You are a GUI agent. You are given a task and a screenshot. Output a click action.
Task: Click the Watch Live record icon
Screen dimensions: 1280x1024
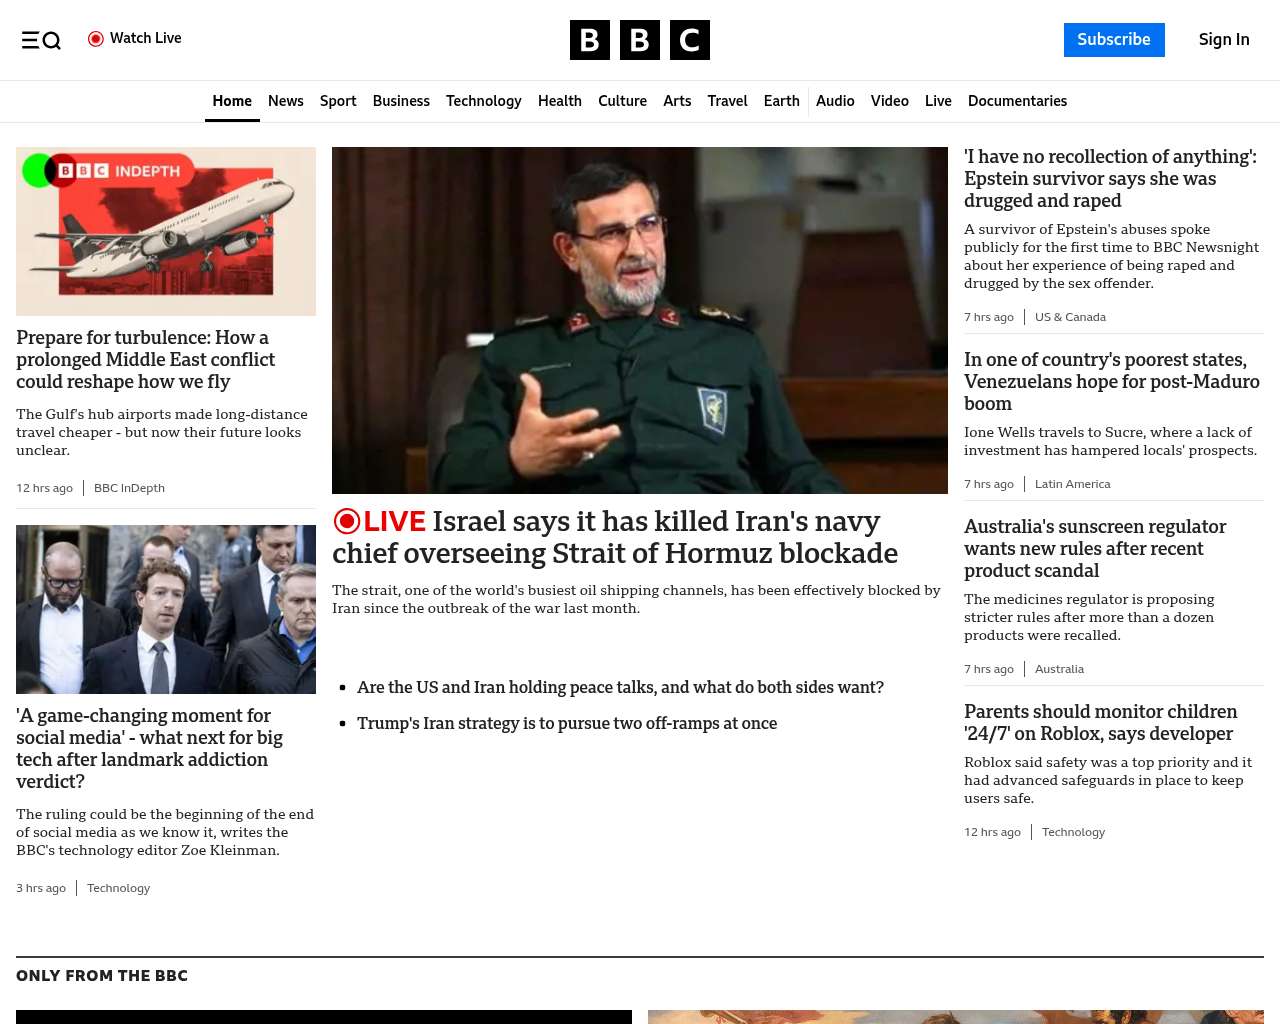(x=96, y=39)
